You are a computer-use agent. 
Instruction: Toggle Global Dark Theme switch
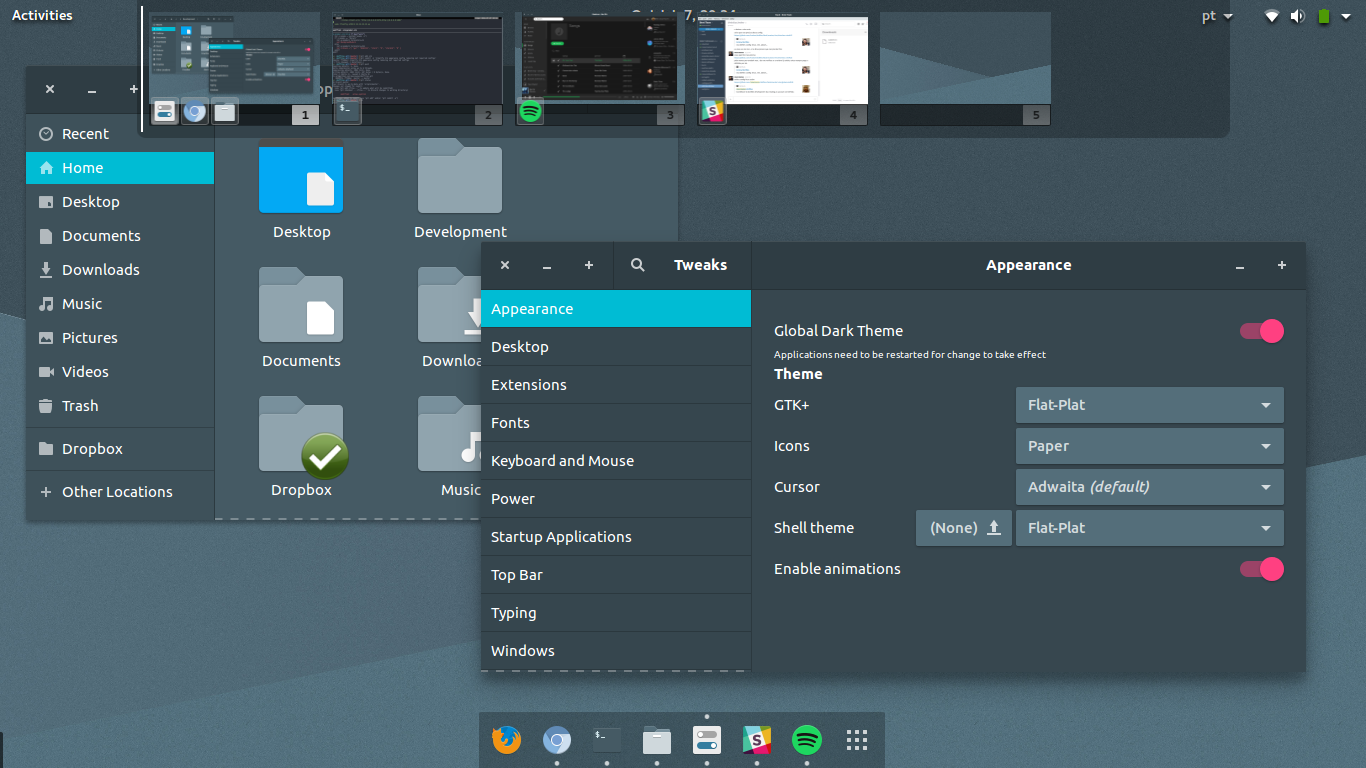click(x=1262, y=331)
